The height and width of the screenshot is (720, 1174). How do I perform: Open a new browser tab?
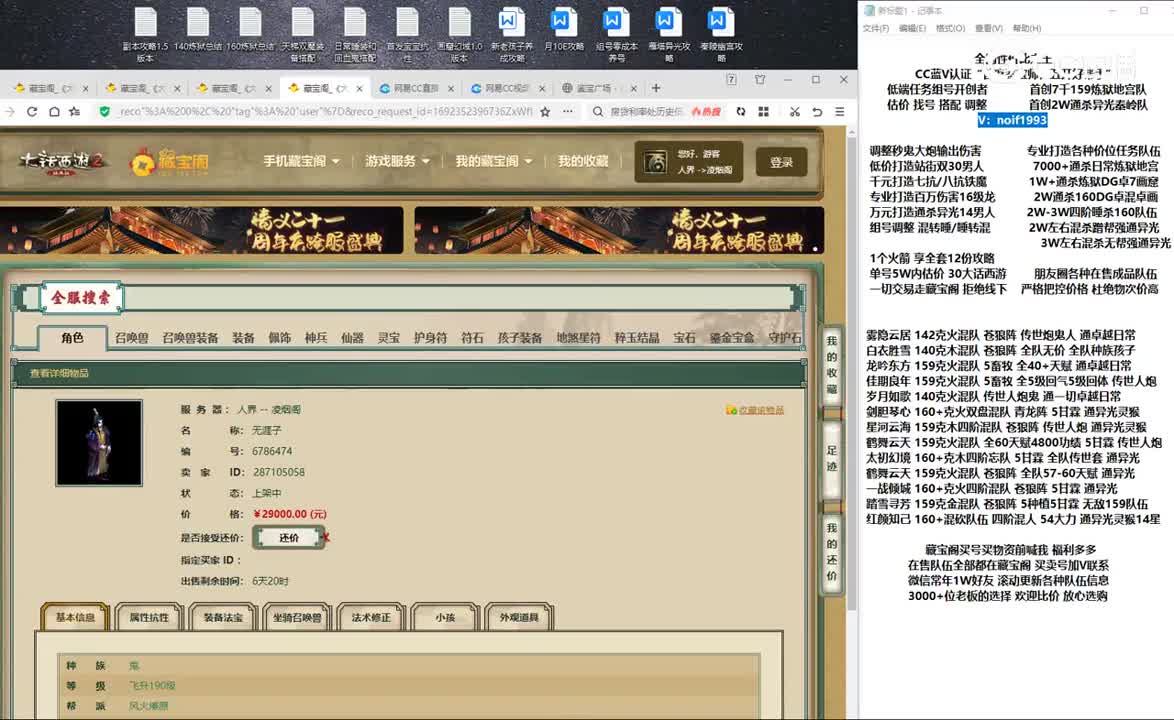click(x=656, y=88)
